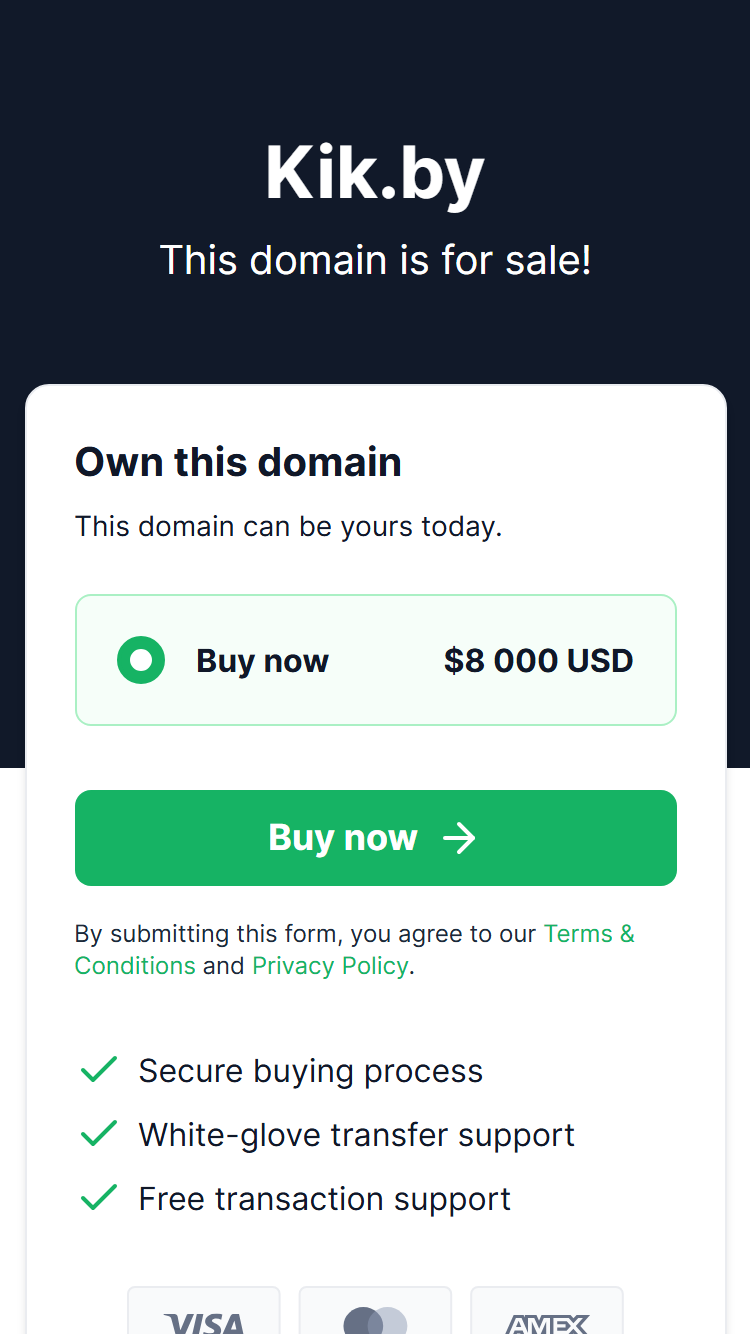750x1334 pixels.
Task: Open the Terms & Conditions link
Action: [x=355, y=949]
